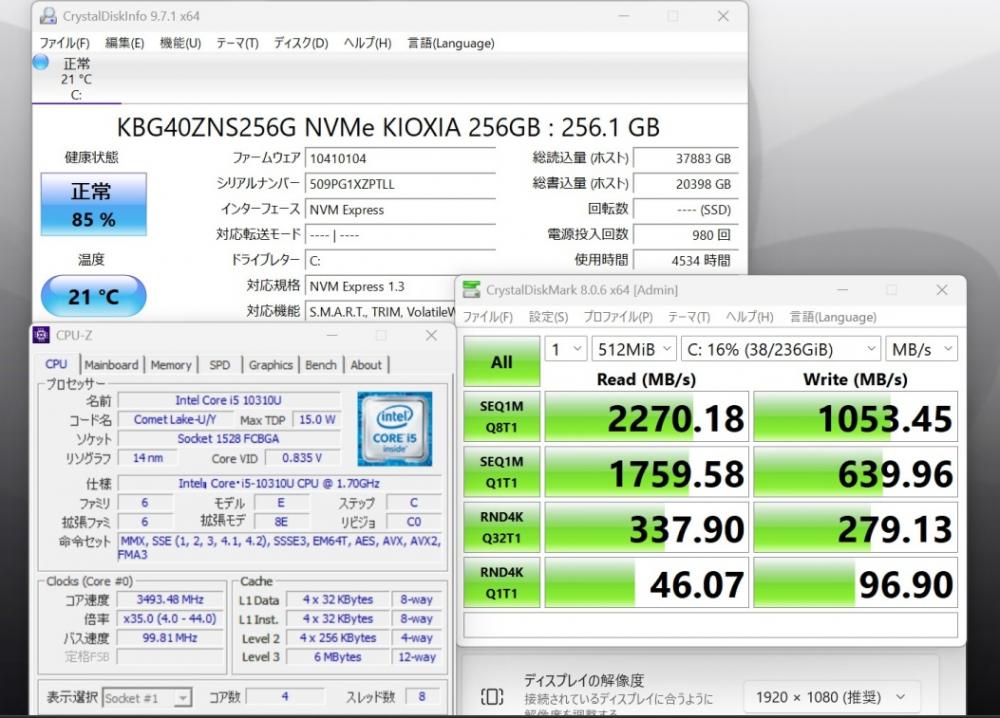This screenshot has width=1000, height=718.
Task: Click the empty comment field in CrystalDiskMark
Action: [x=710, y=625]
